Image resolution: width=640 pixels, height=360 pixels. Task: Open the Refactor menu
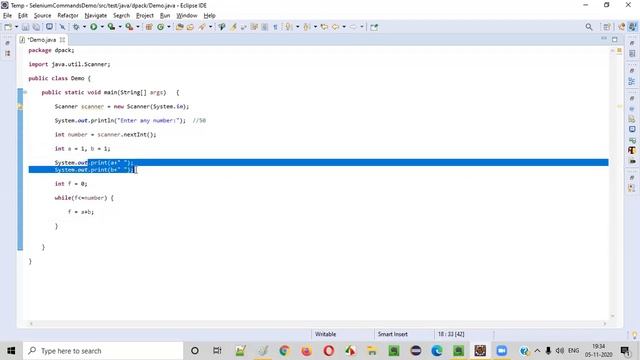click(x=68, y=16)
